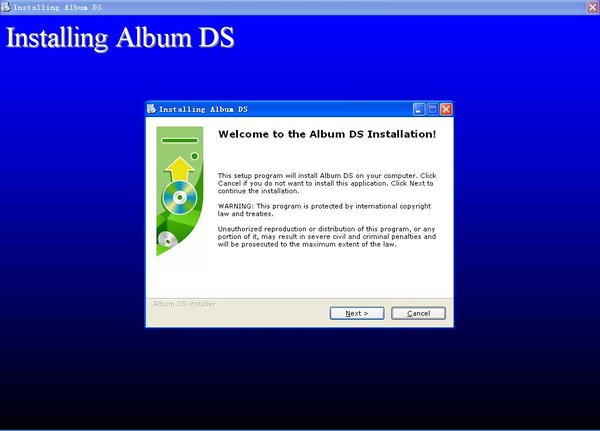Click installer icon in dialog title bar
This screenshot has height=431, width=600.
point(152,109)
